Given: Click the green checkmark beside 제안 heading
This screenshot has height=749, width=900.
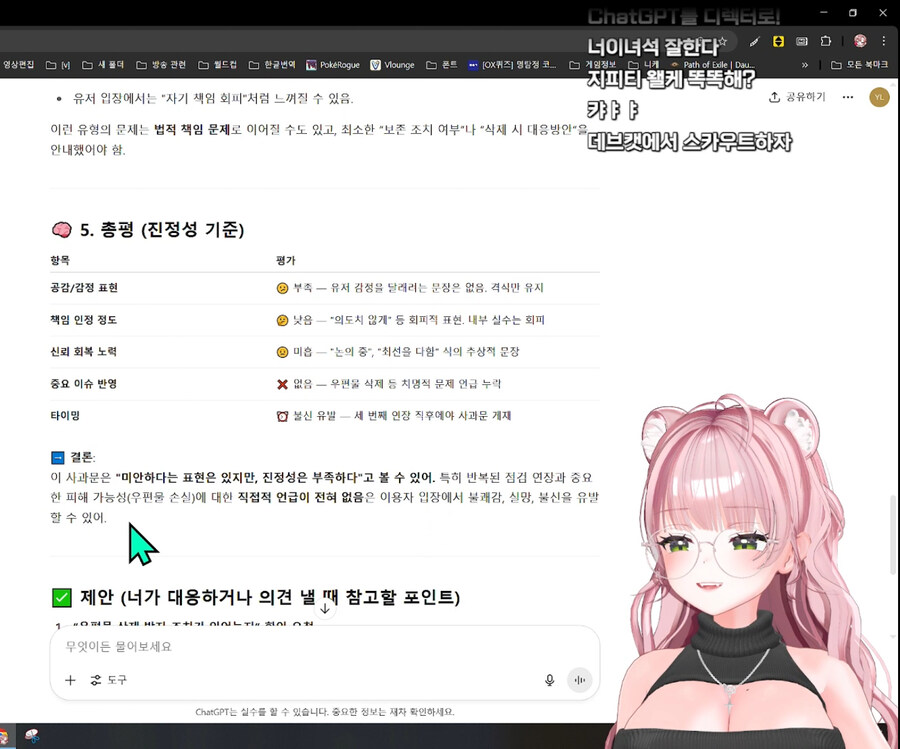Looking at the screenshot, I should coord(61,597).
